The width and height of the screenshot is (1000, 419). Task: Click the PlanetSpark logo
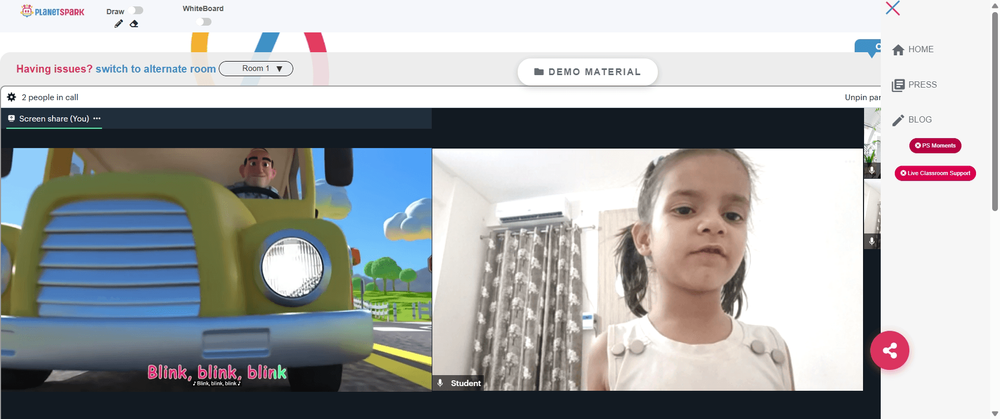coord(52,11)
